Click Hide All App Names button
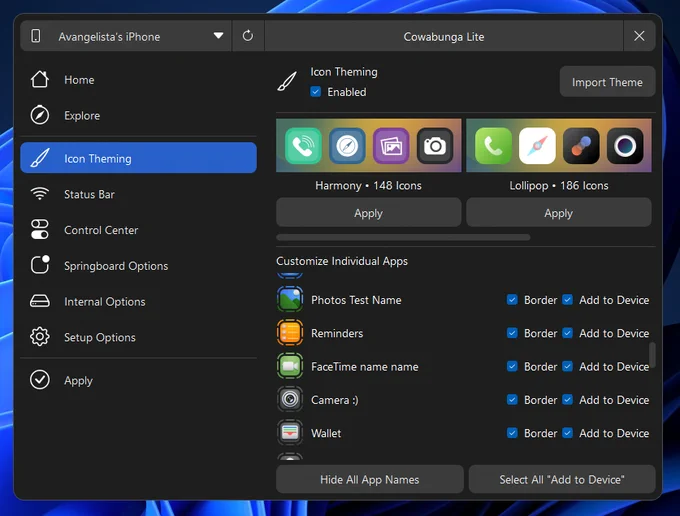680x516 pixels. [x=369, y=479]
